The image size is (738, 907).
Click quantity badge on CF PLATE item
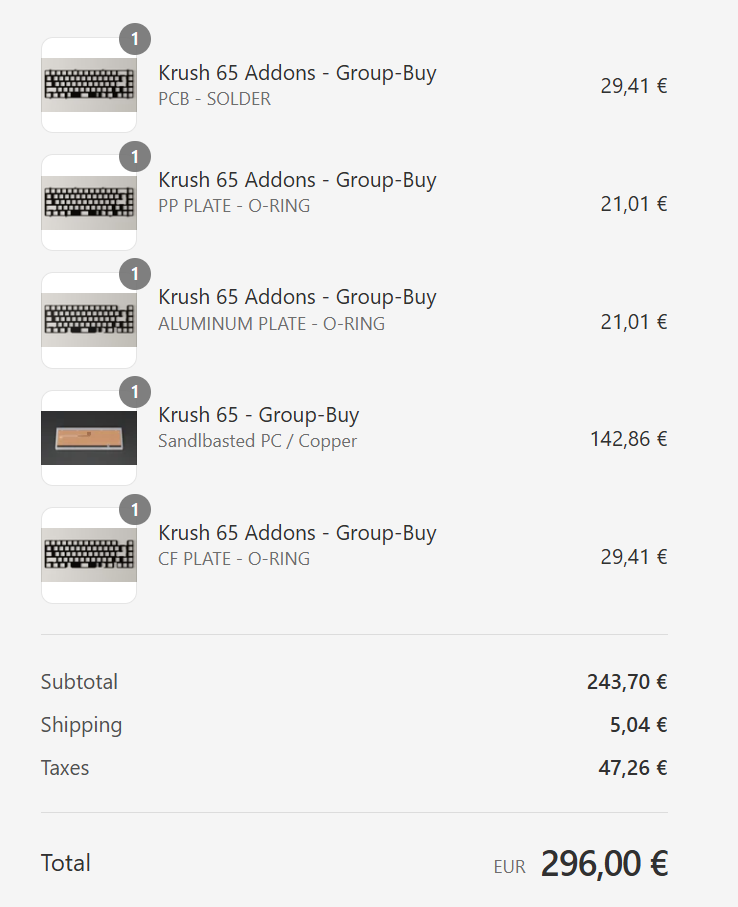pos(135,510)
